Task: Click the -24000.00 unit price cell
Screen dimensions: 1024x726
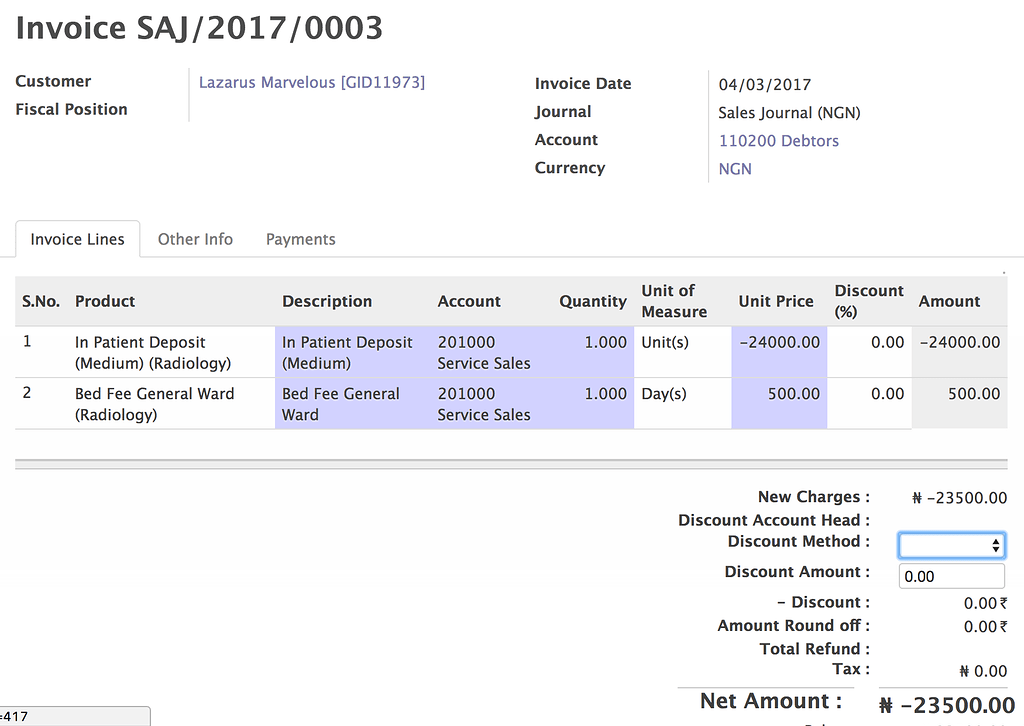Action: click(x=779, y=342)
